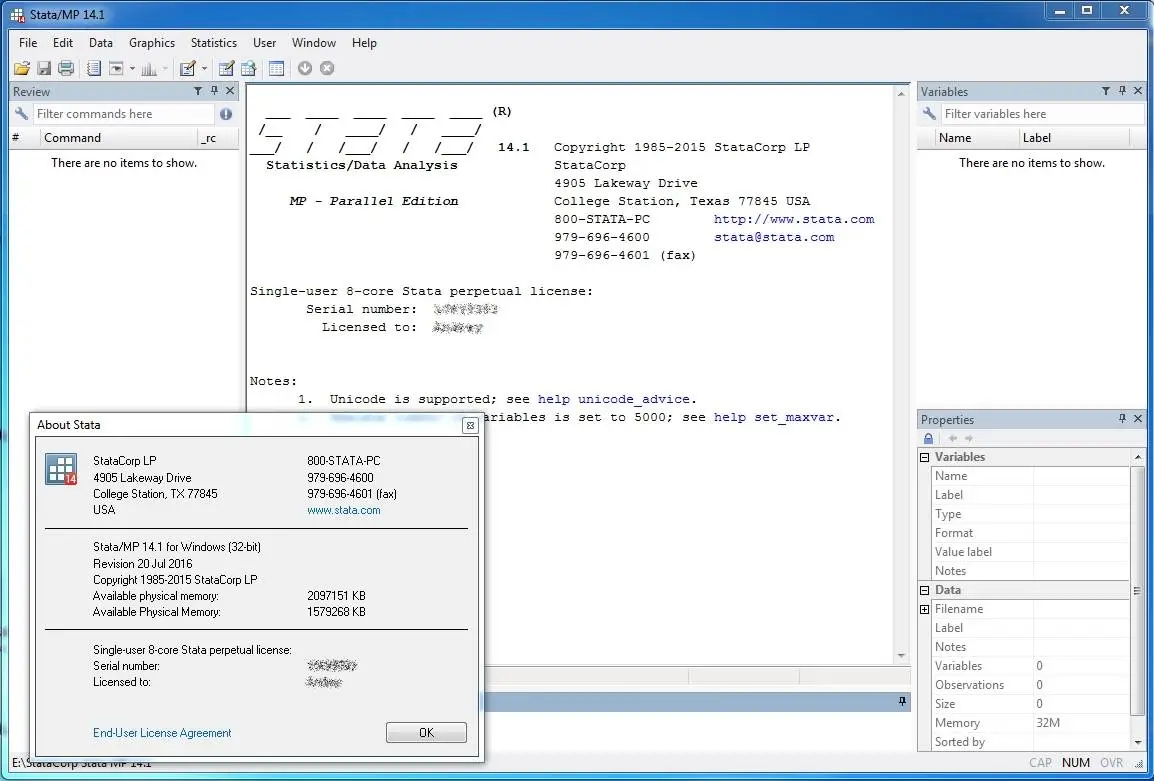Expand the Filename row in Properties
The width and height of the screenshot is (1154, 781).
(925, 609)
